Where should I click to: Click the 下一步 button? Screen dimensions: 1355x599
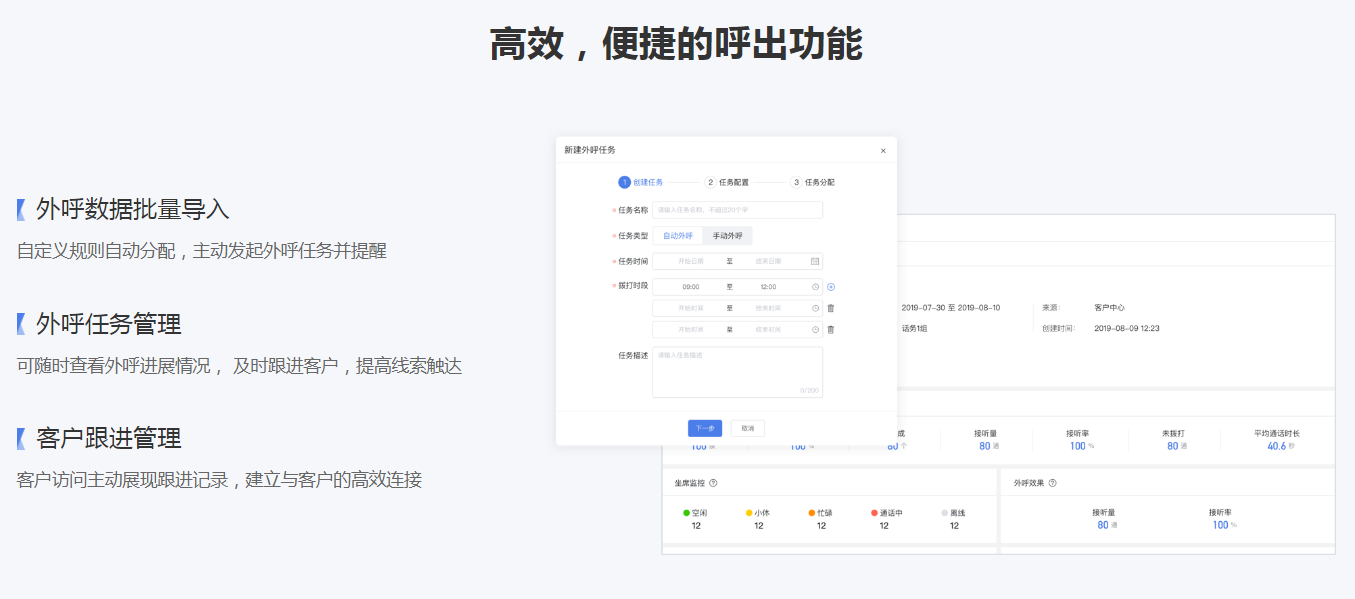(x=705, y=428)
